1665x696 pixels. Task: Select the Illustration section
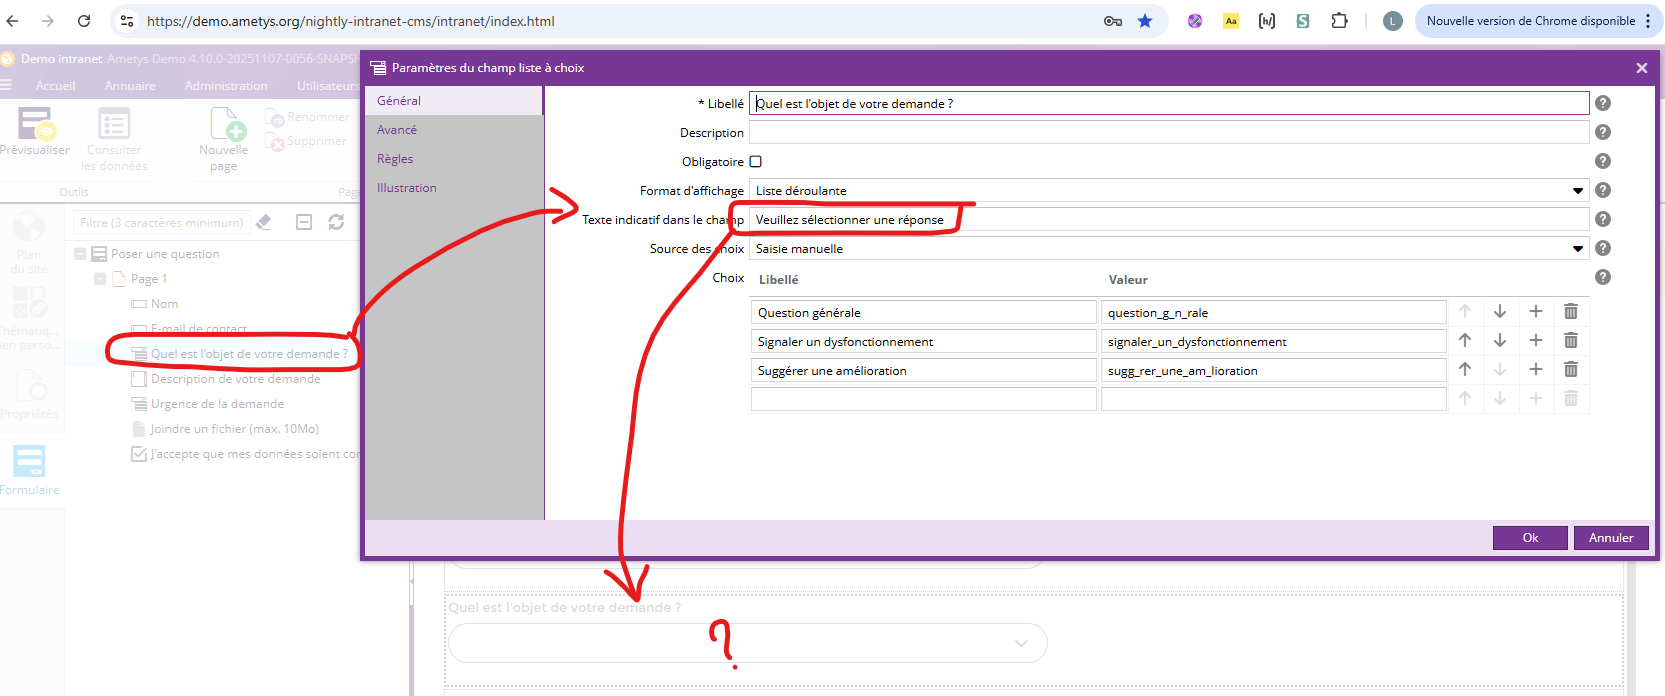[x=406, y=188]
